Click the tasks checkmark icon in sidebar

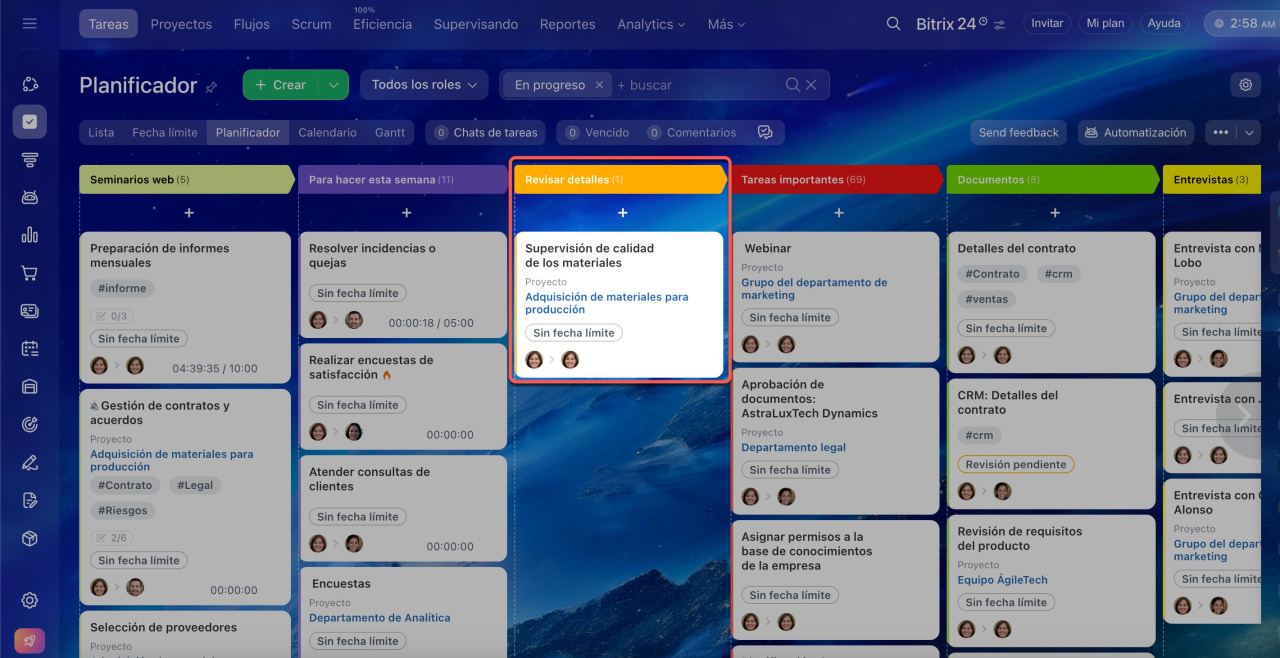29,122
